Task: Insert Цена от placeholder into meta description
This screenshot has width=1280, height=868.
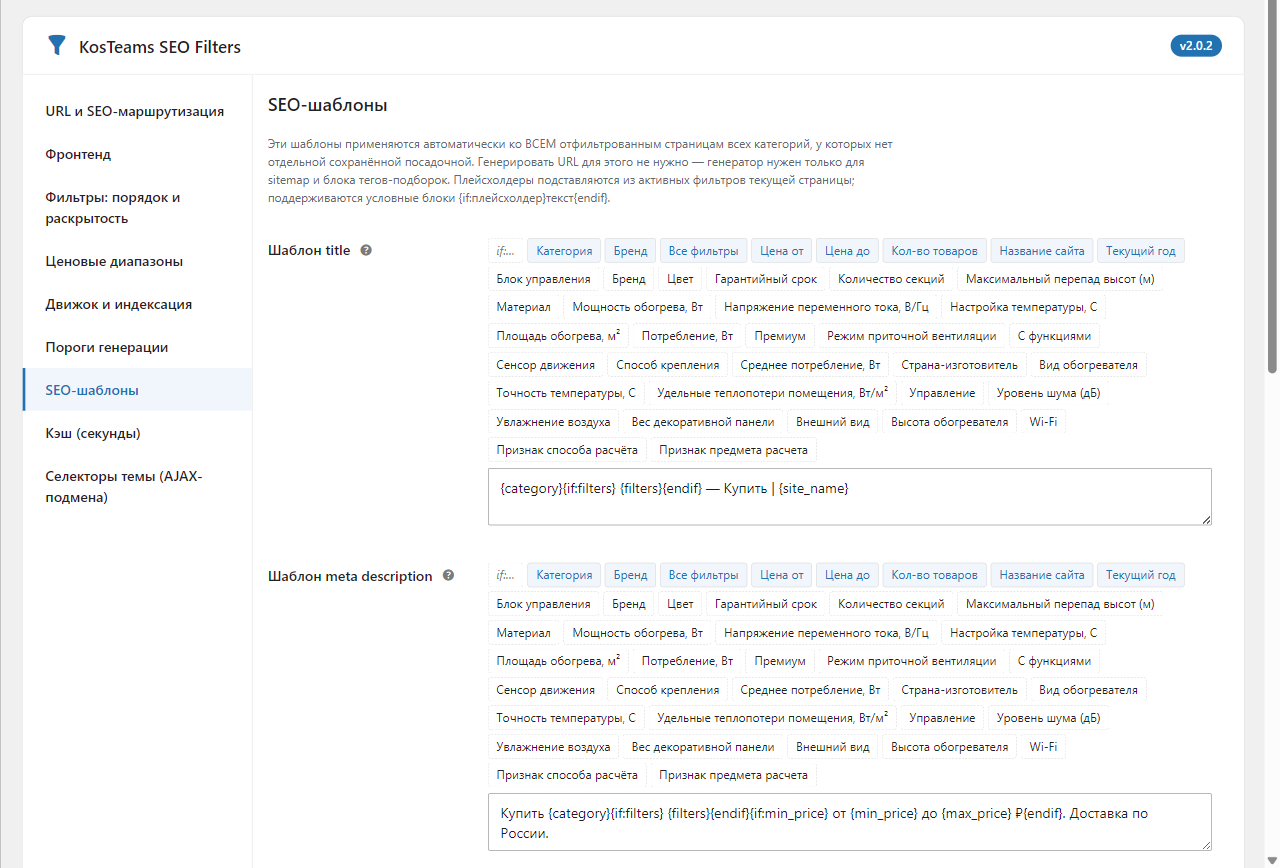Action: pos(782,575)
